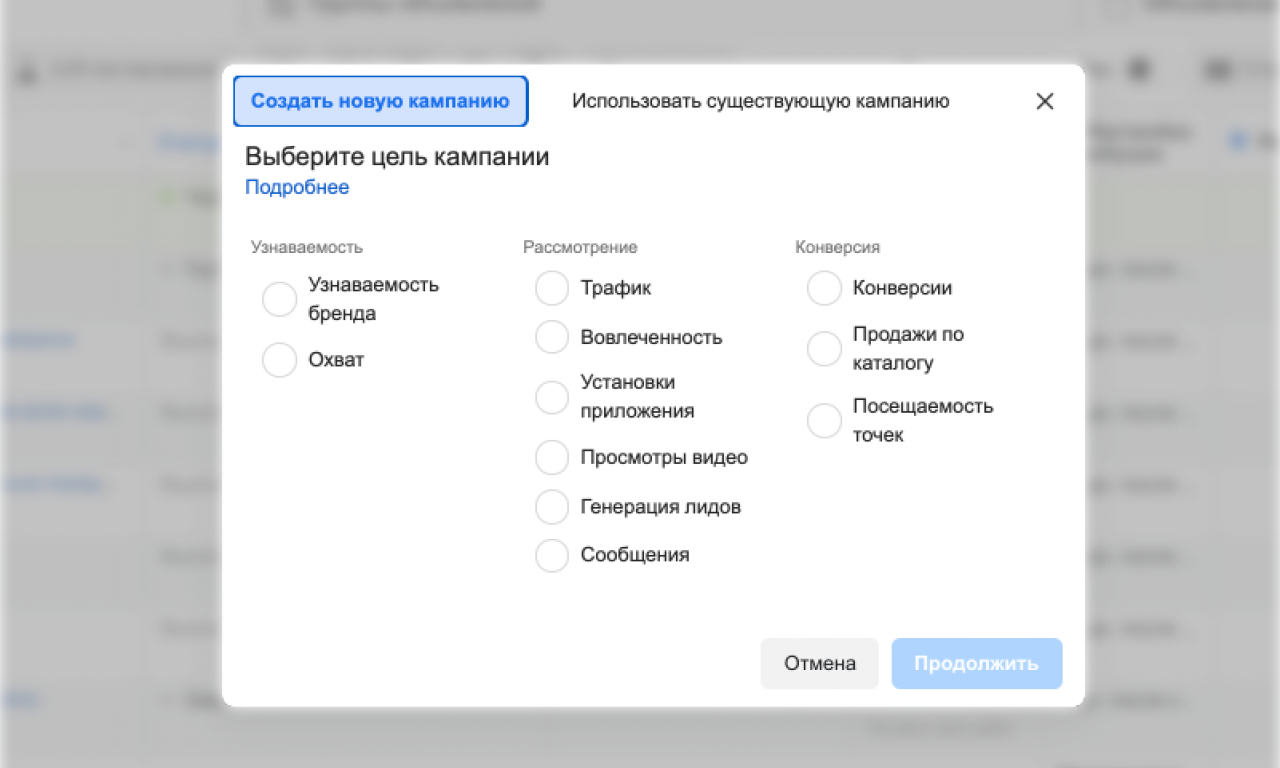Viewport: 1280px width, 768px height.
Task: Click the 'Рассмотрение' column heading
Action: coord(580,247)
